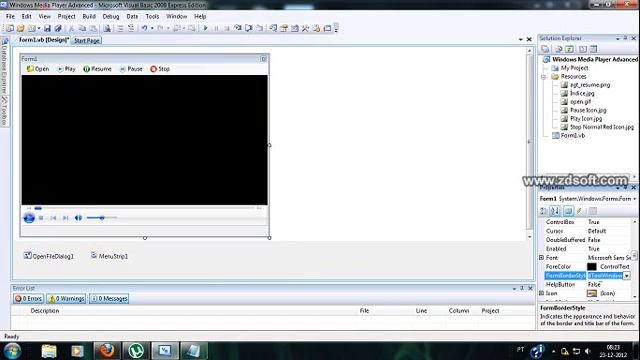Open uTorrent from the Windows taskbar
Viewport: 640px width, 360px height.
click(x=136, y=351)
